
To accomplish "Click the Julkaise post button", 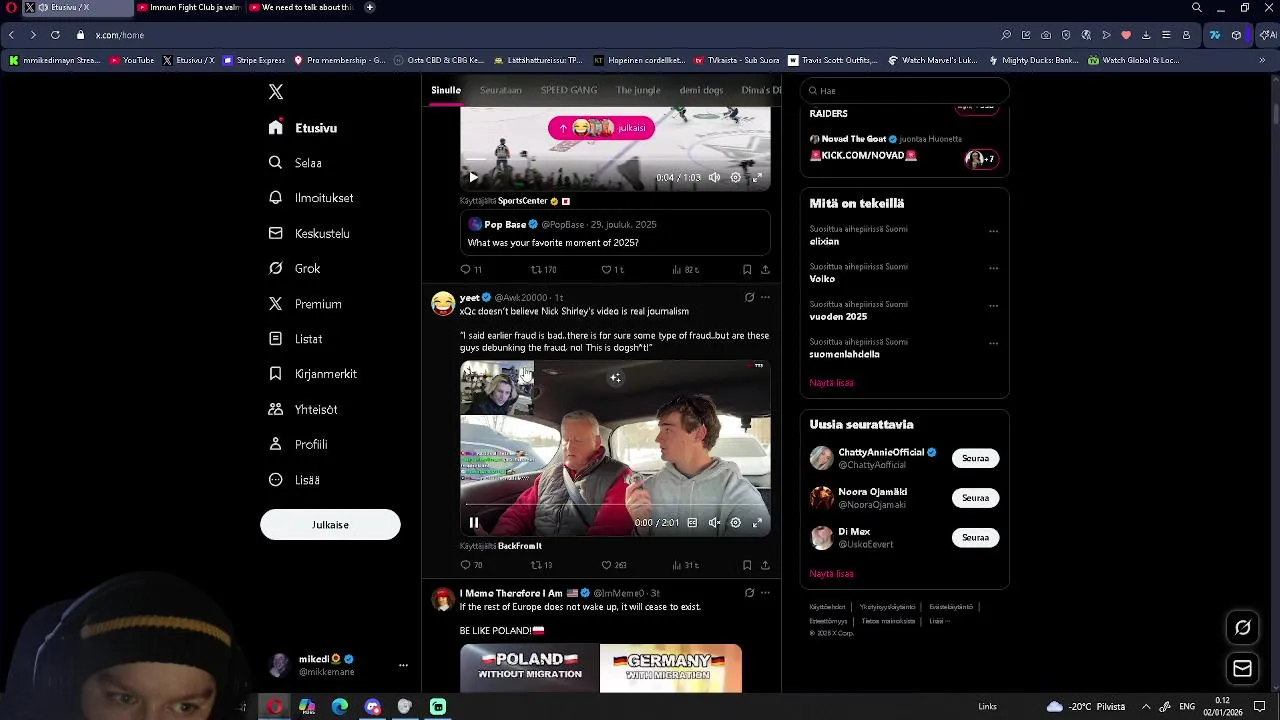I will pos(330,525).
